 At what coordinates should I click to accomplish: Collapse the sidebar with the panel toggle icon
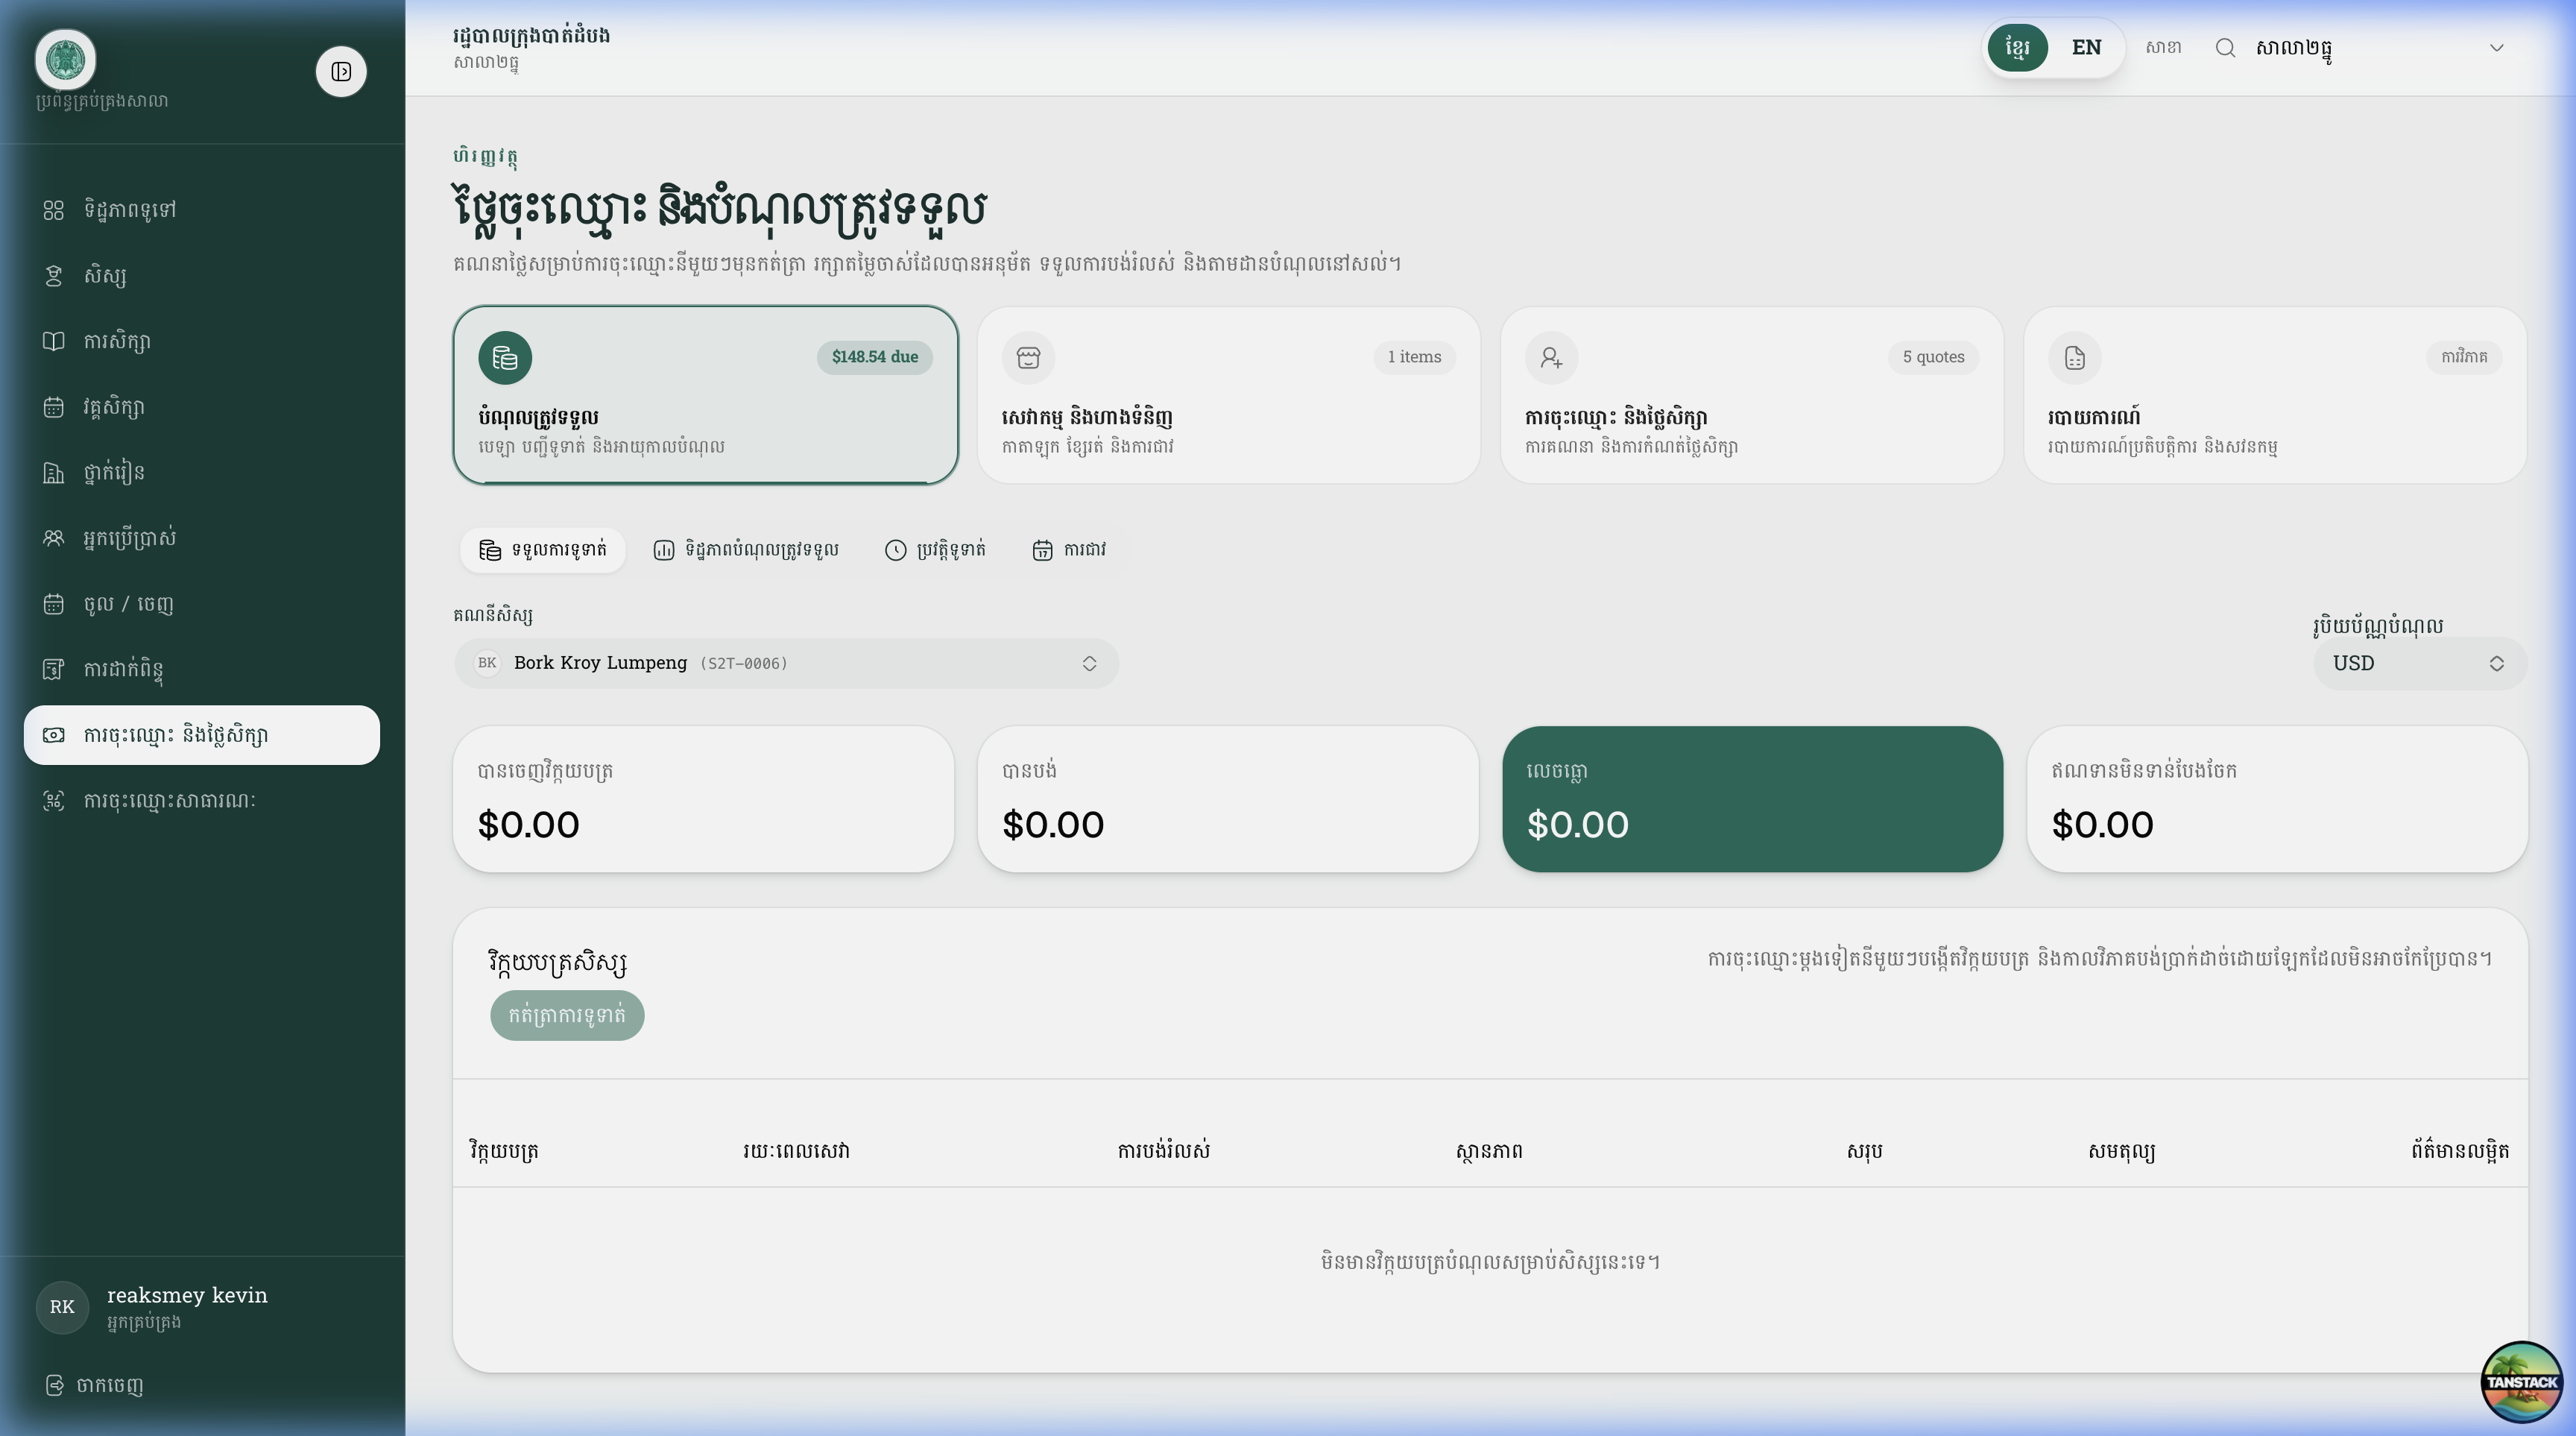[341, 72]
